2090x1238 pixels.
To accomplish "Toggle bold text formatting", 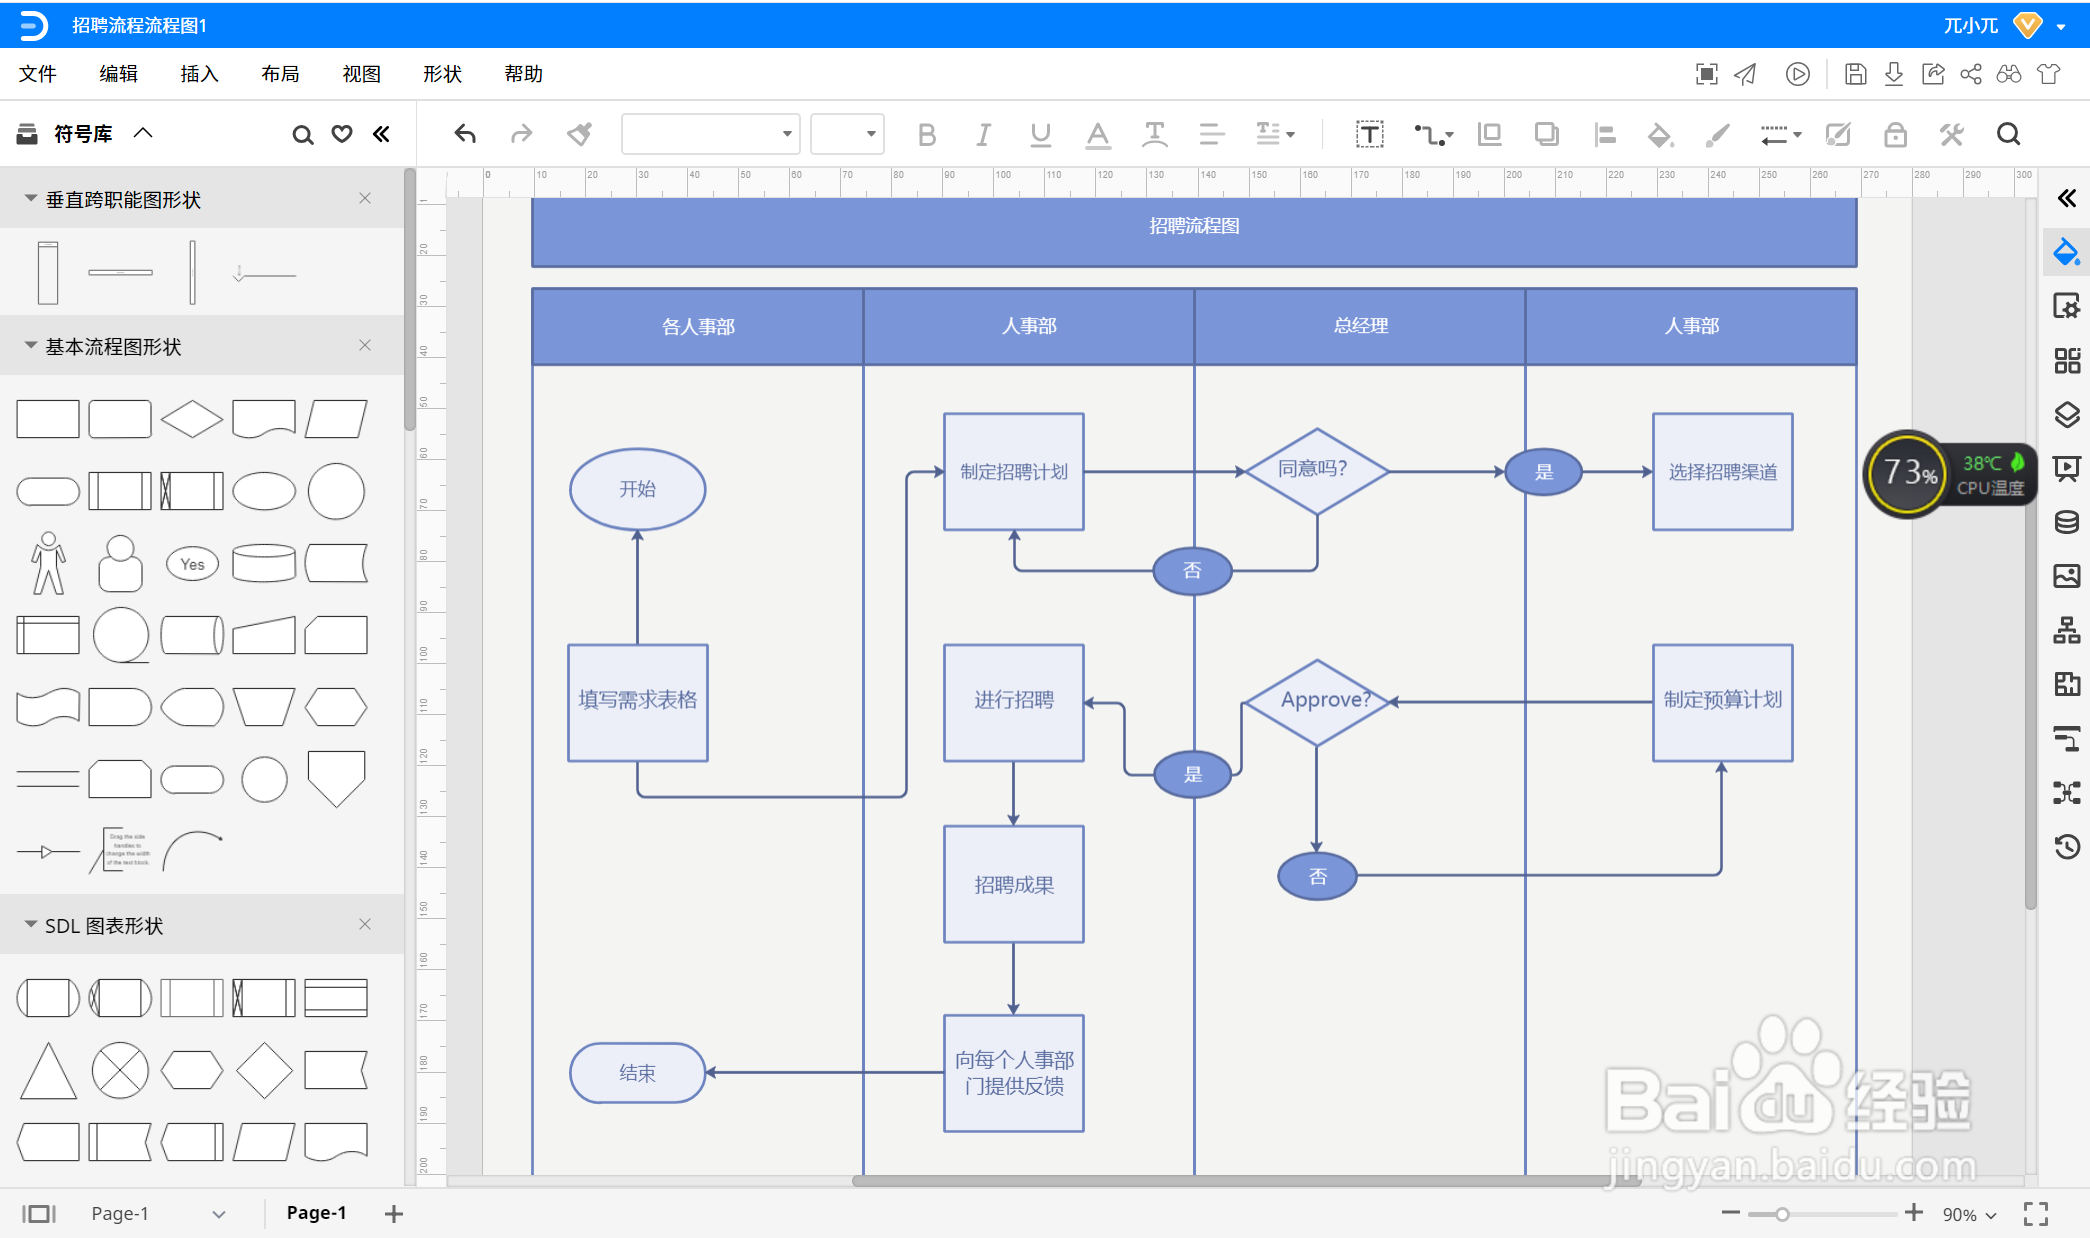I will (x=927, y=134).
